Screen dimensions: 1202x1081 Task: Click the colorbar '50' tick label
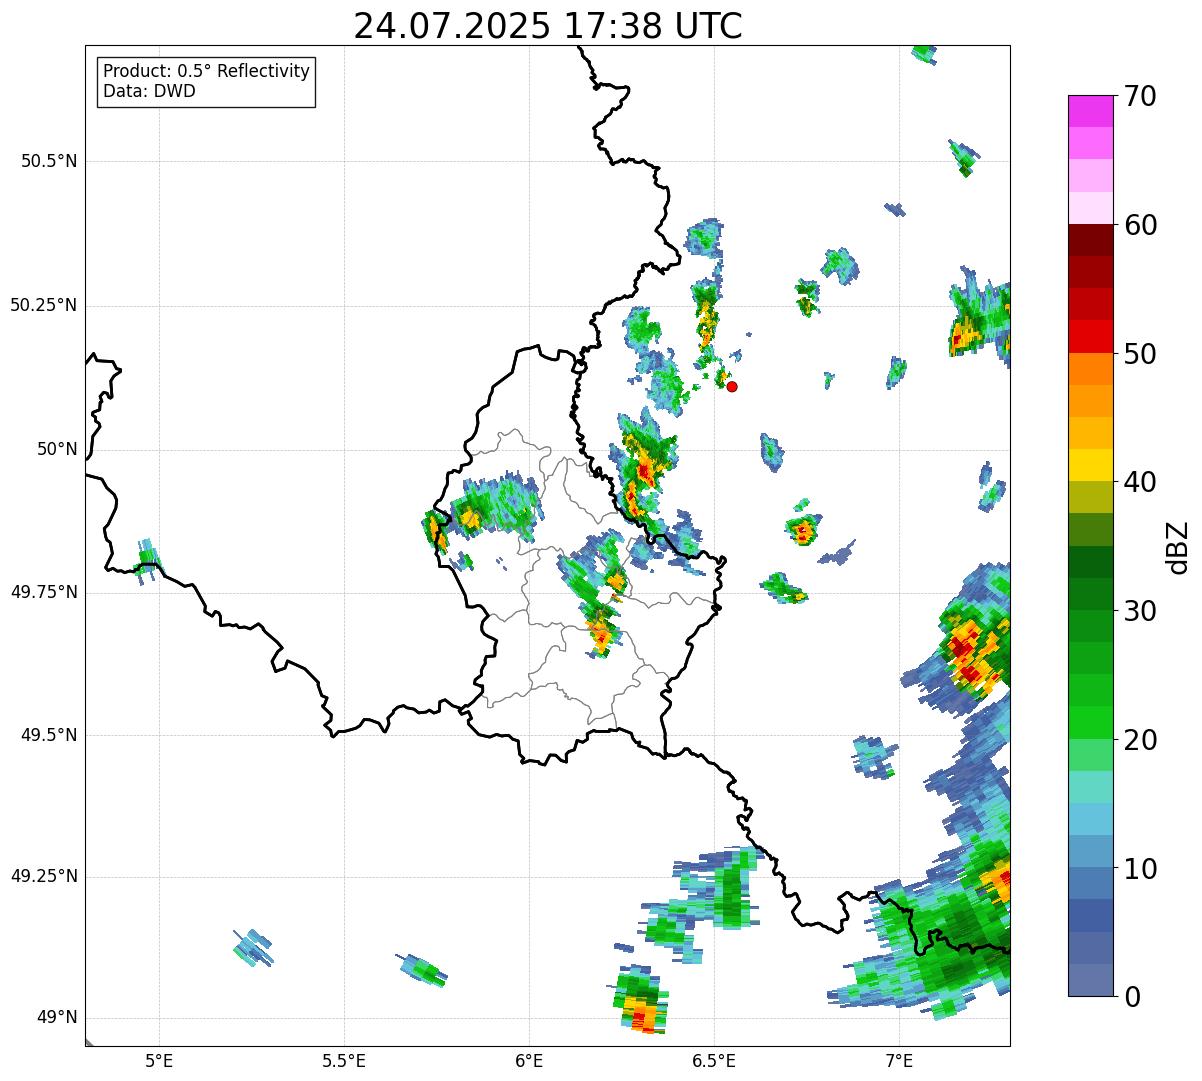click(1140, 354)
